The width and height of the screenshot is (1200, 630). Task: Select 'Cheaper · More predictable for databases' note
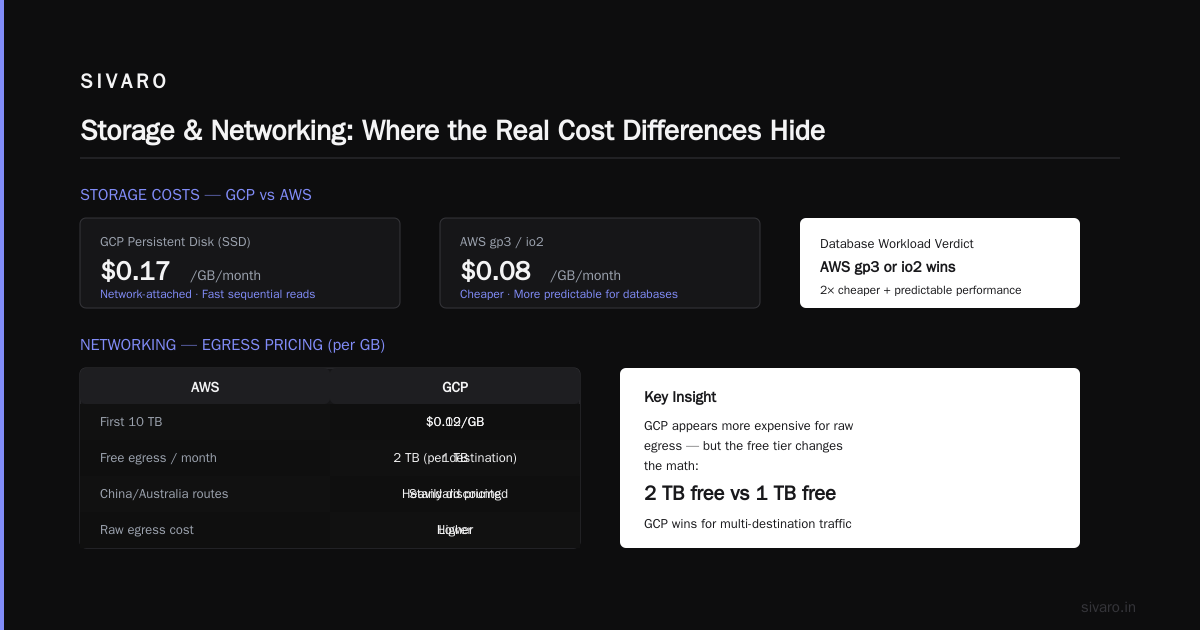pyautogui.click(x=568, y=294)
